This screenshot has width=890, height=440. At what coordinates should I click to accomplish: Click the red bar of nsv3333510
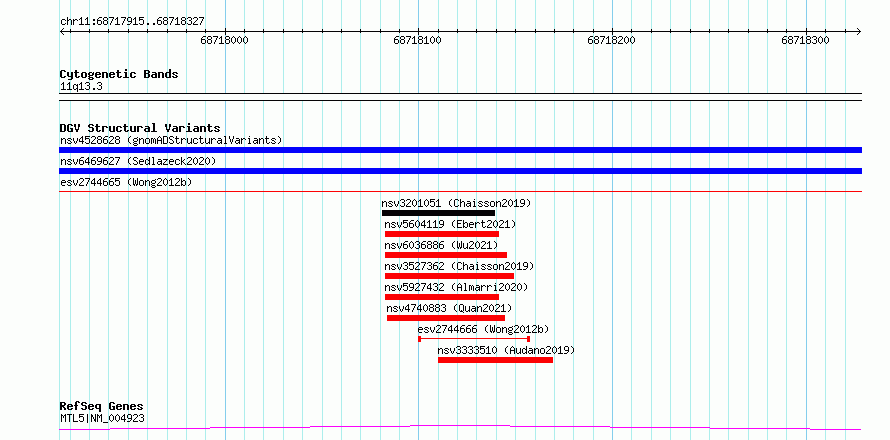[496, 360]
